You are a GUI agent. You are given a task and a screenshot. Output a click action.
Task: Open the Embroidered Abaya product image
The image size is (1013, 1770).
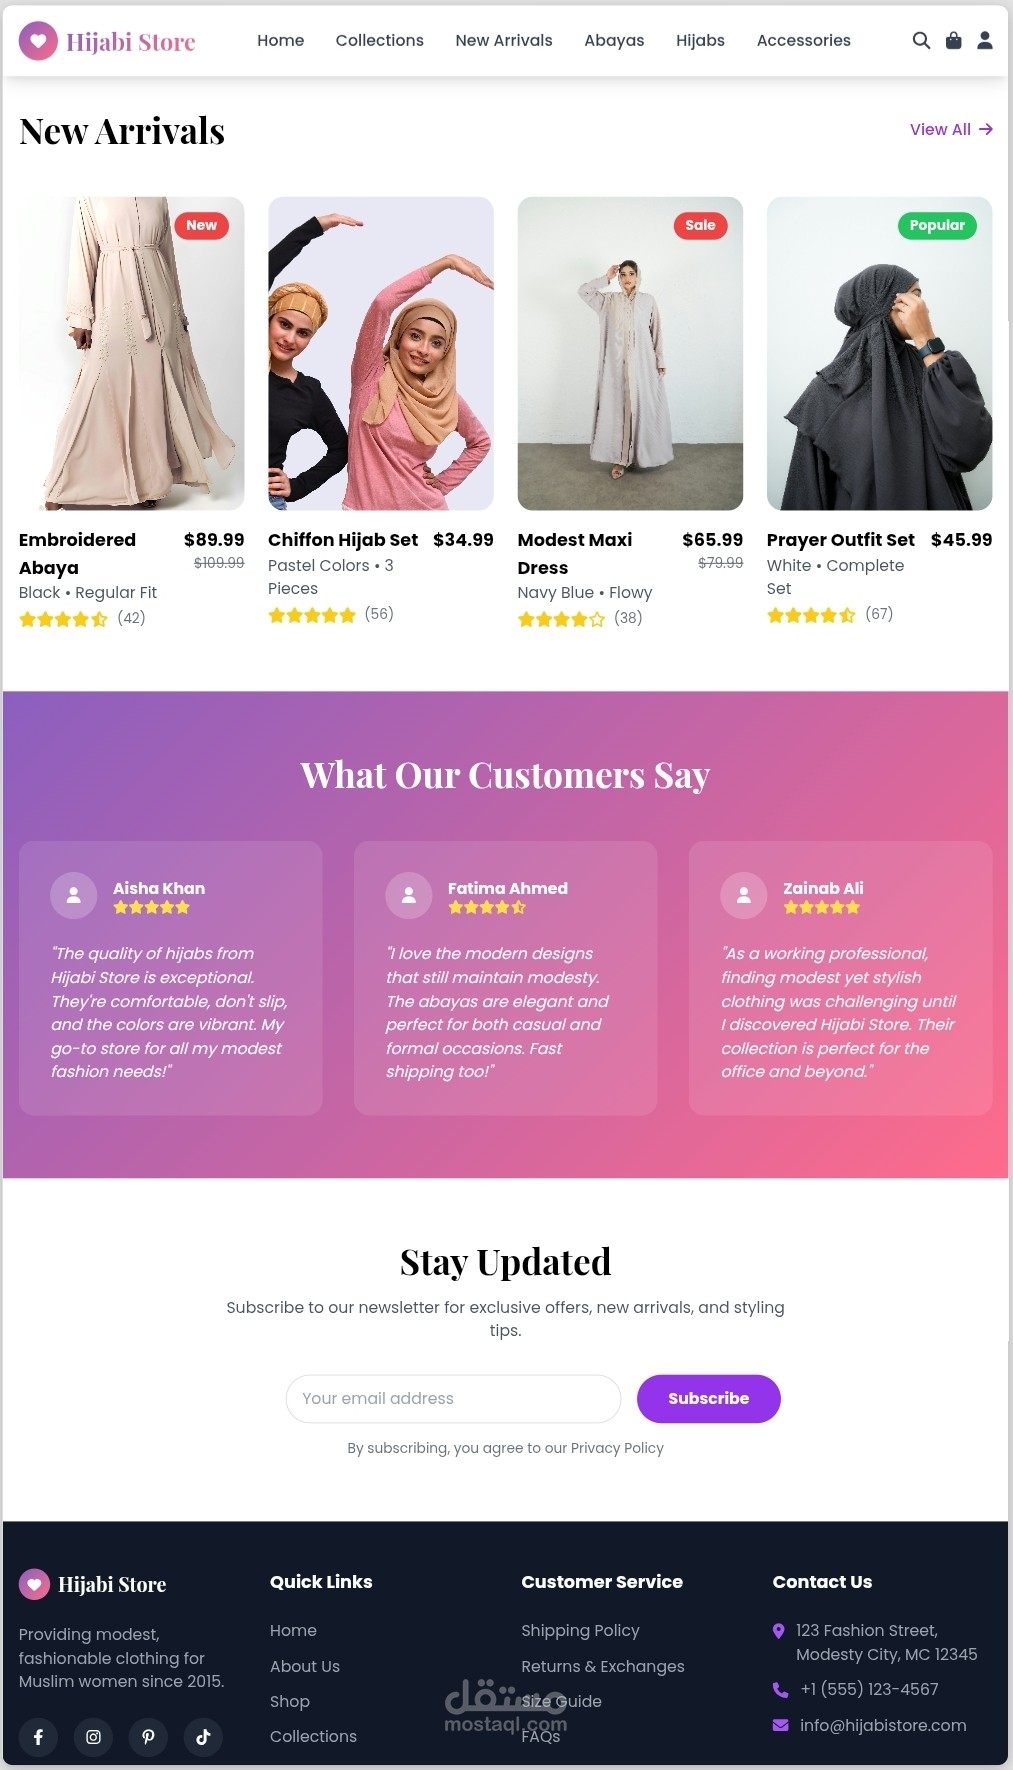pyautogui.click(x=131, y=353)
